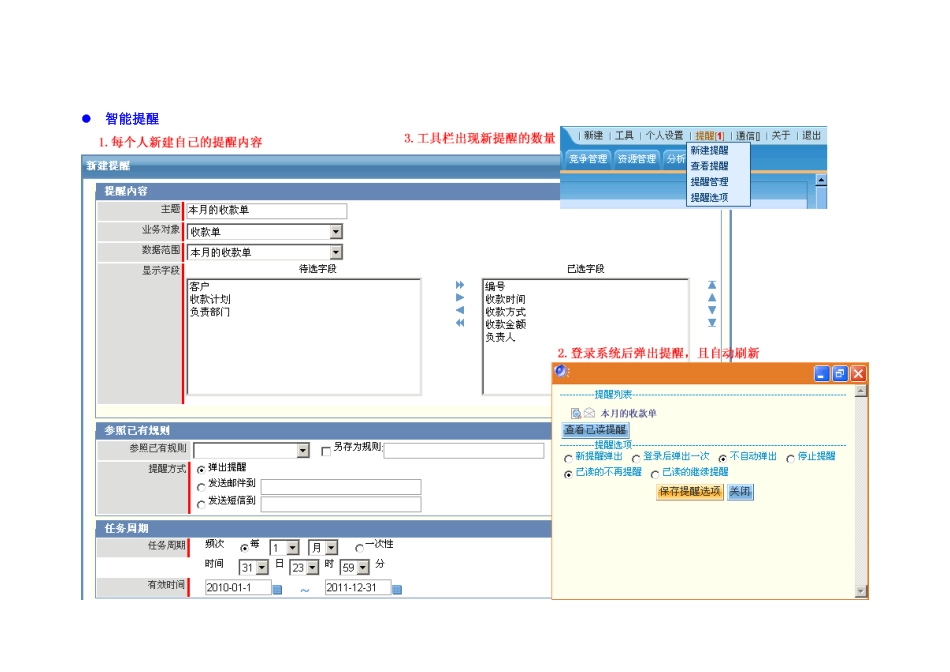Image resolution: width=950 pixels, height=672 pixels.
Task: Select 登录后弹出一次 option
Action: tap(636, 459)
